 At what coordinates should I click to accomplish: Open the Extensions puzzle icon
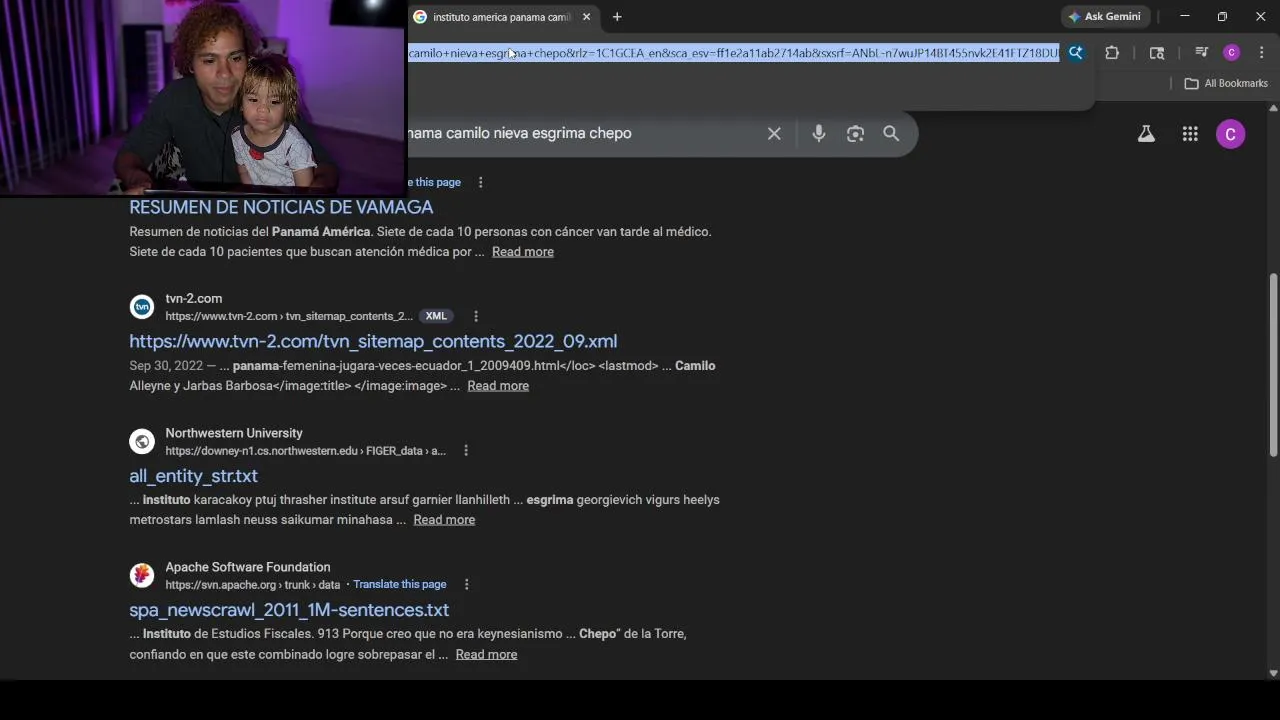point(1112,53)
